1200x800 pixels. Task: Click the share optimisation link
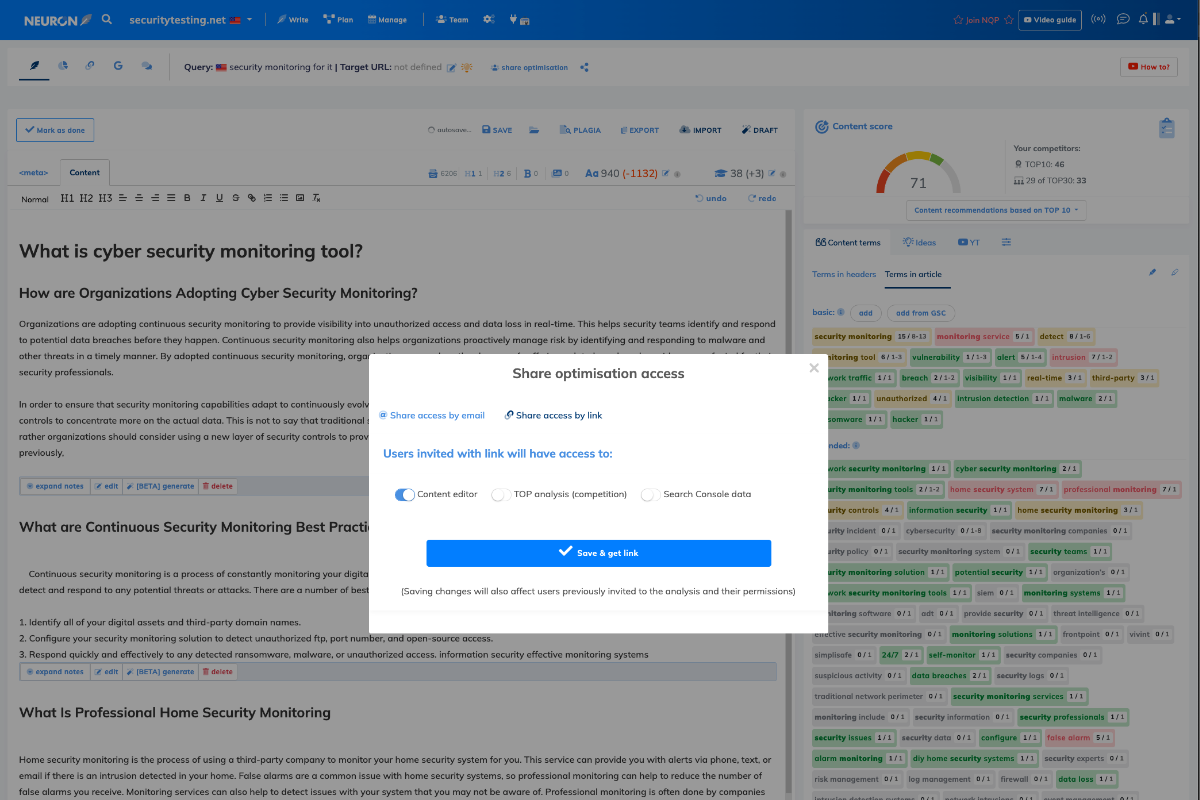(x=529, y=67)
